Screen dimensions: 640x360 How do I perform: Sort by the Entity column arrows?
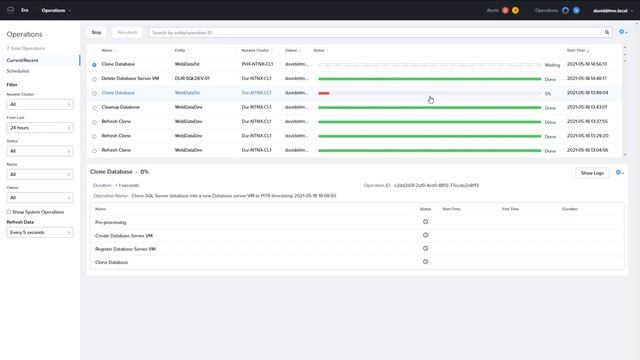[188, 51]
